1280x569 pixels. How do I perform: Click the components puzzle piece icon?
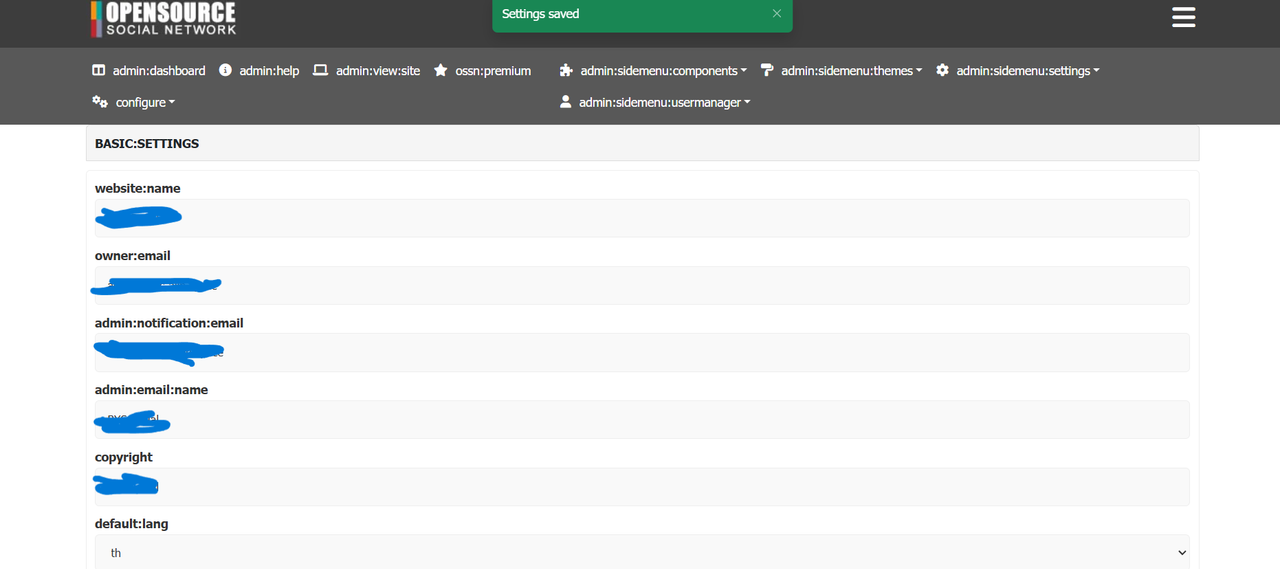click(x=566, y=70)
